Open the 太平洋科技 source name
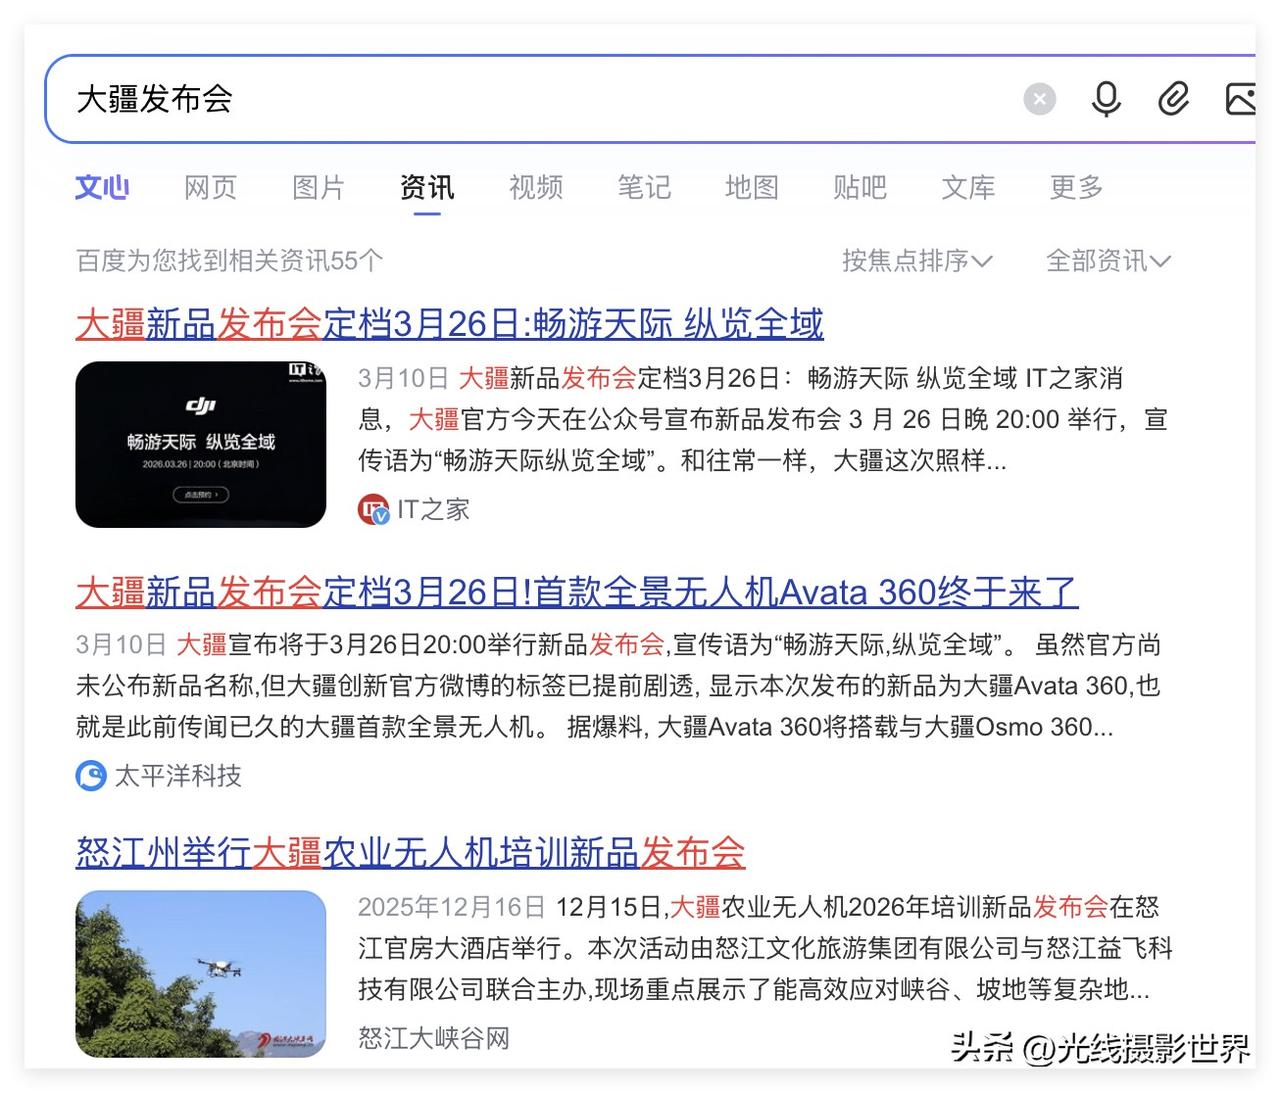The width and height of the screenshot is (1280, 1093). (178, 776)
